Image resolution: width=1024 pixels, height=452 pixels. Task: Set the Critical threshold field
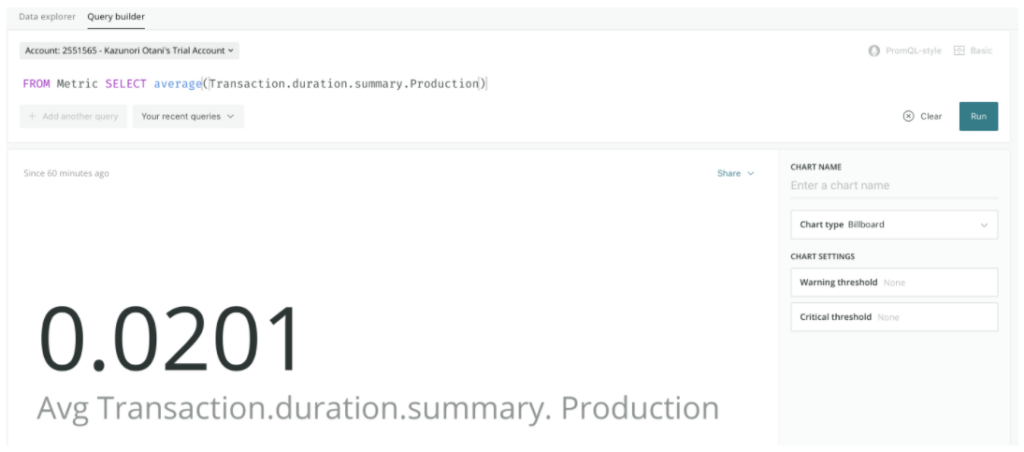click(894, 317)
